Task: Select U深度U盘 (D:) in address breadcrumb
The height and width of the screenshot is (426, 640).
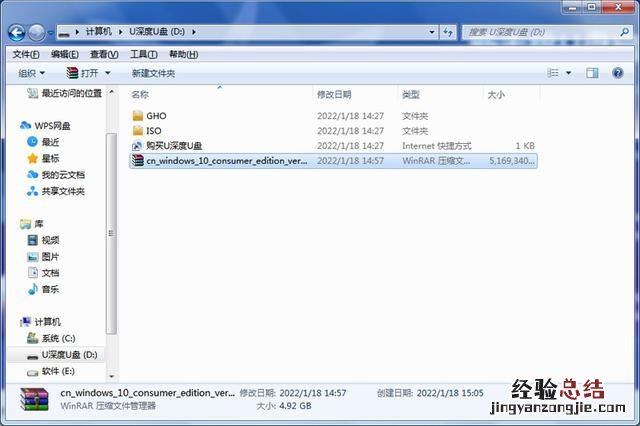Action: pyautogui.click(x=157, y=31)
